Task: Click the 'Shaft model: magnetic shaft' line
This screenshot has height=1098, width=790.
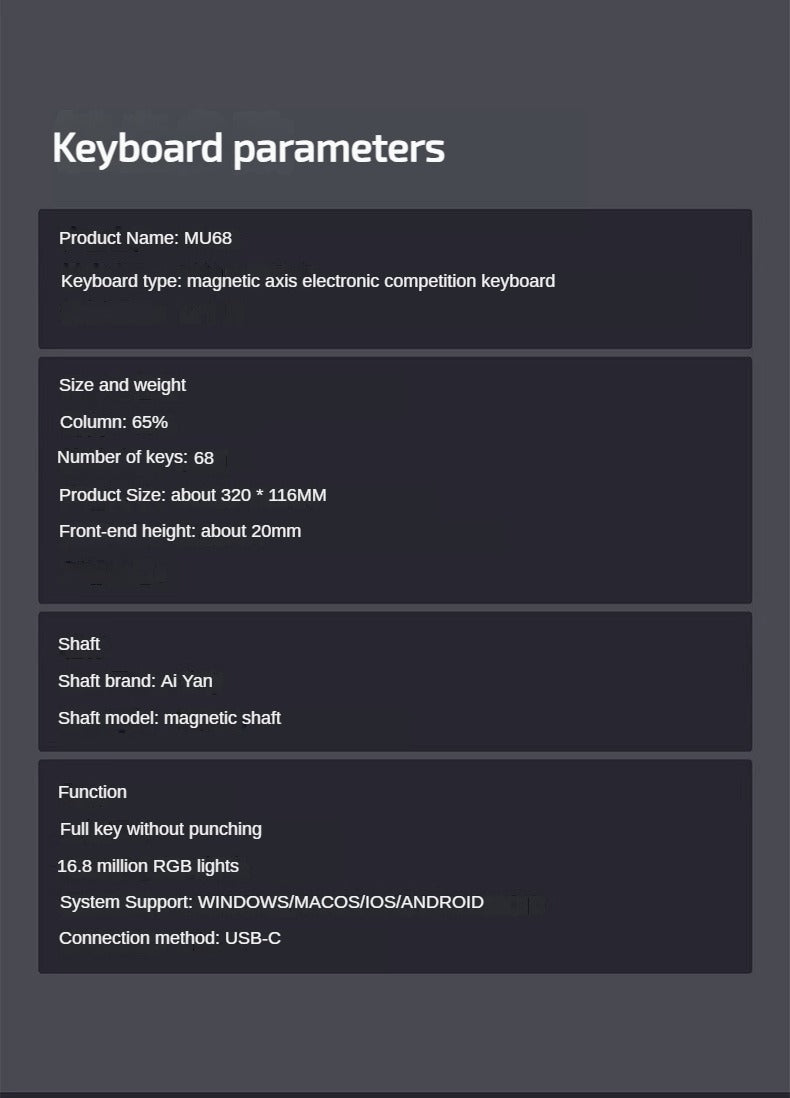Action: coord(169,718)
